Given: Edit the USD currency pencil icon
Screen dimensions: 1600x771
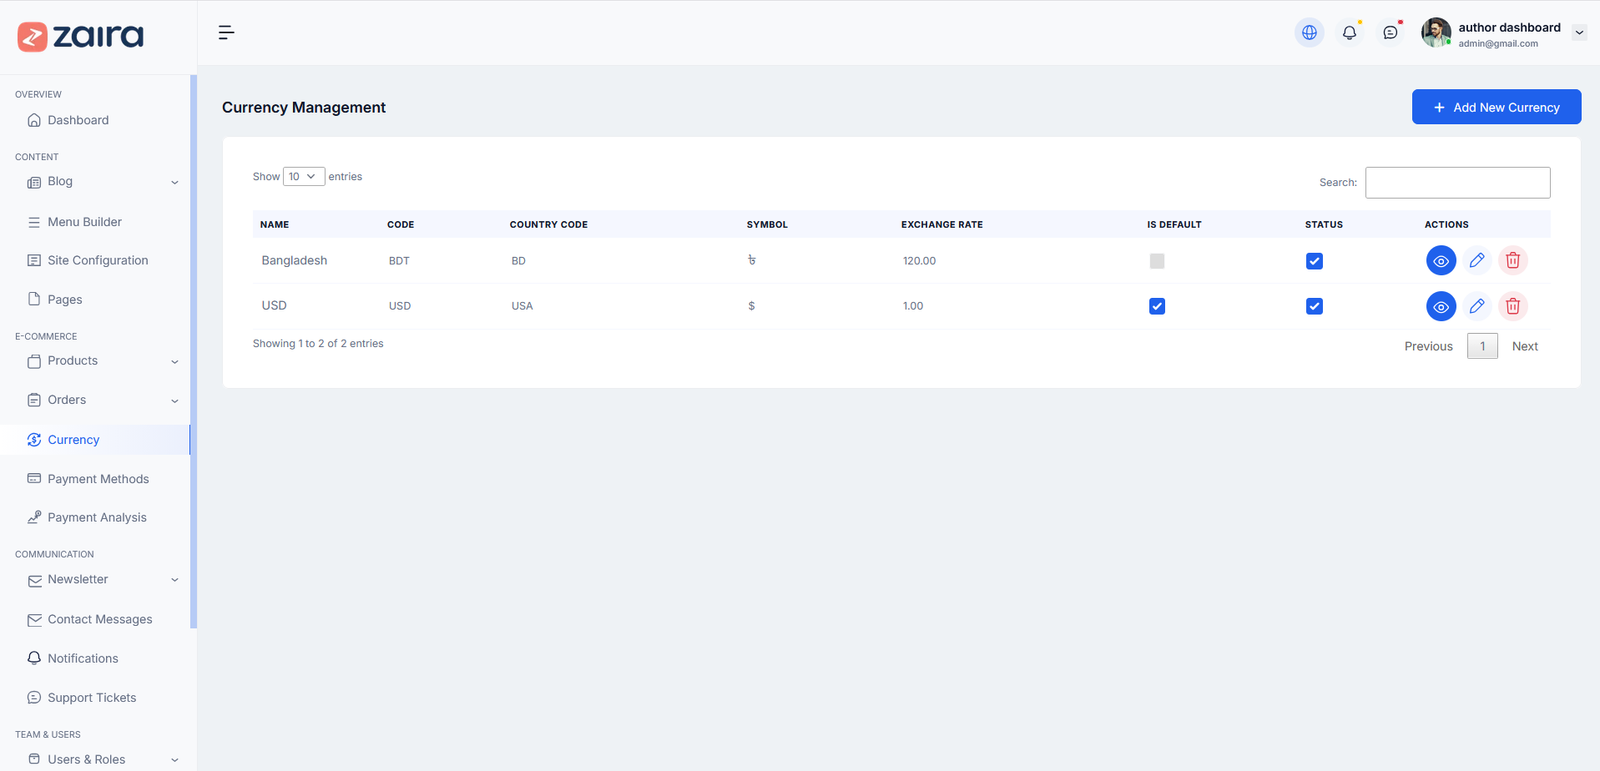Looking at the screenshot, I should (x=1477, y=306).
